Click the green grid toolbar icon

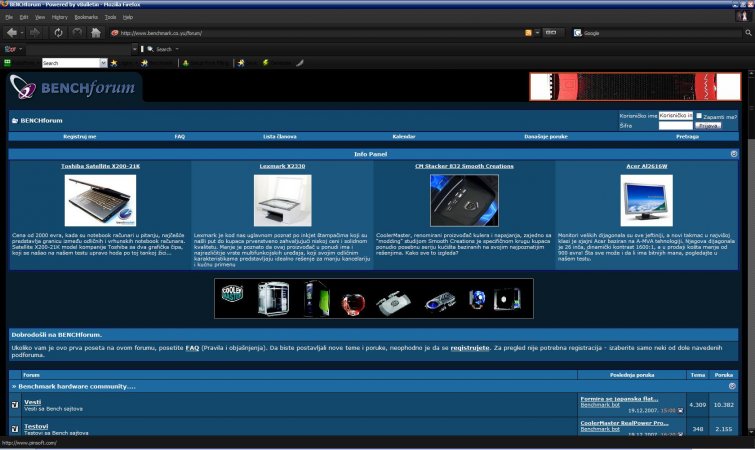(x=7, y=63)
